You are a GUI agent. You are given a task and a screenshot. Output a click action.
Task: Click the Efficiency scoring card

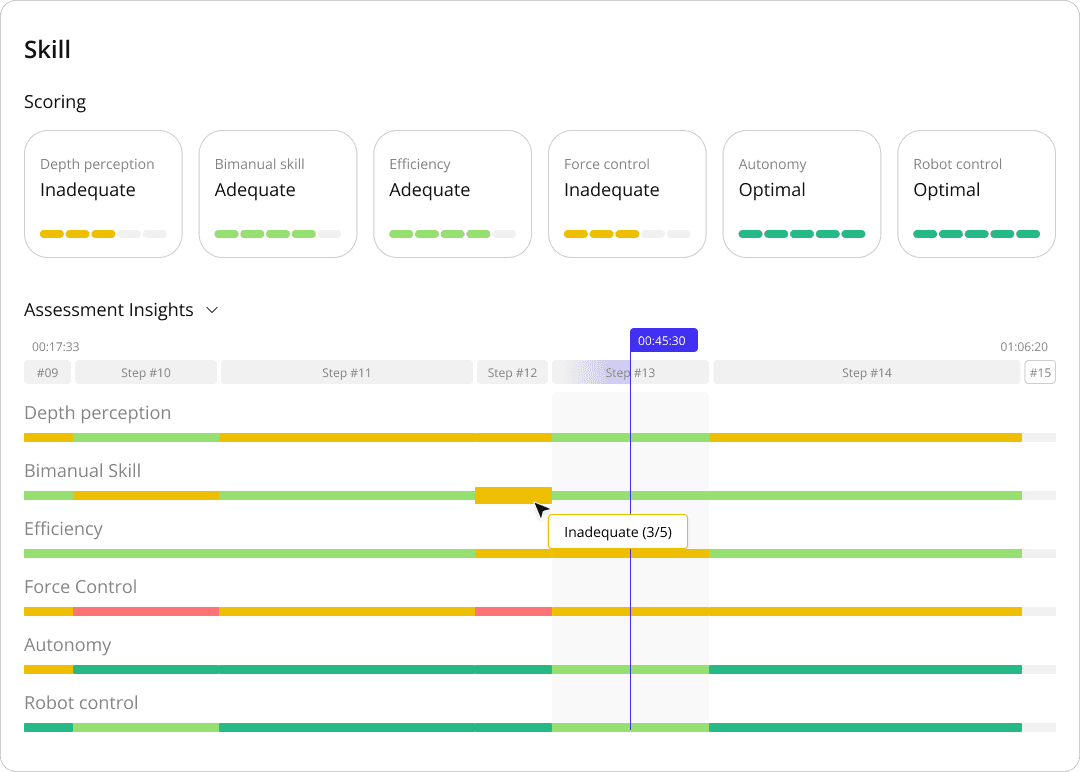tap(452, 193)
